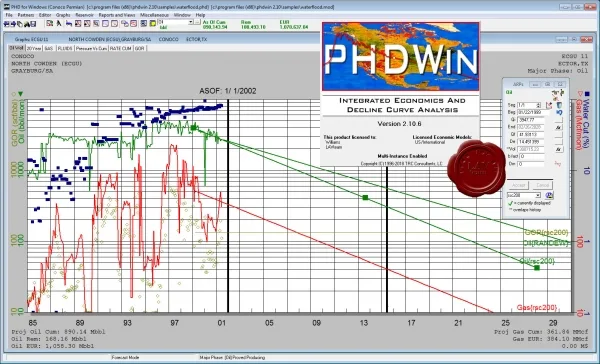Expand the rsc200 scenario dropdown
The height and width of the screenshot is (364, 600).
pos(538,195)
